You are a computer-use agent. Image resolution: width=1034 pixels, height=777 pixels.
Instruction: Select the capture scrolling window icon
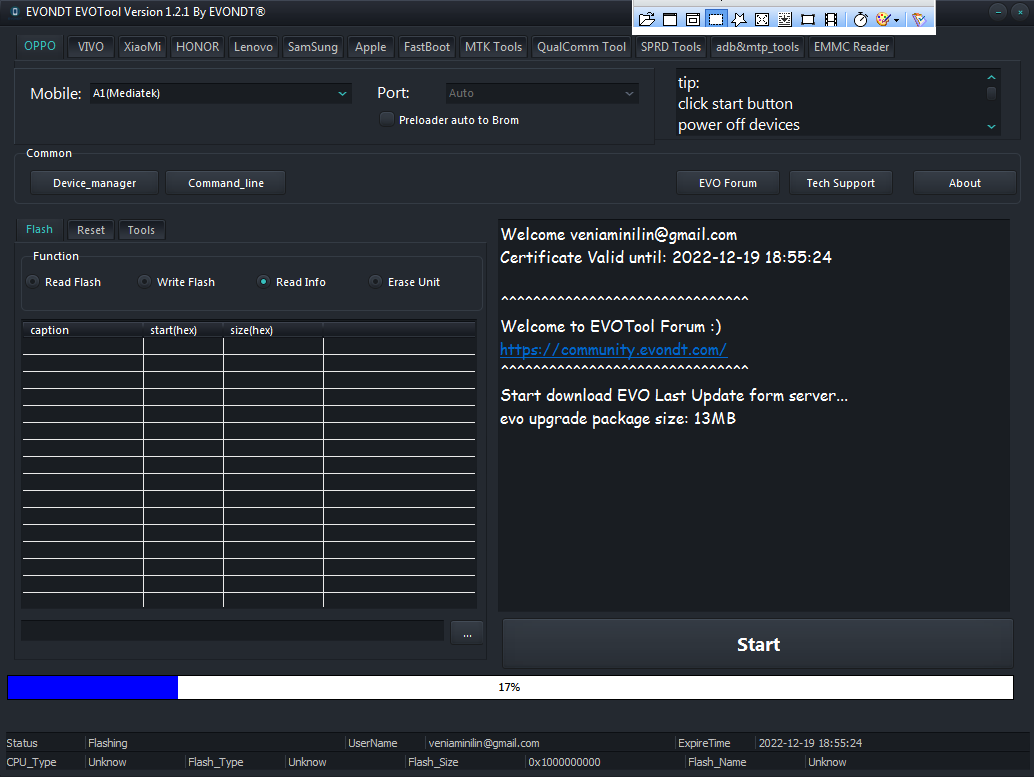(x=785, y=19)
